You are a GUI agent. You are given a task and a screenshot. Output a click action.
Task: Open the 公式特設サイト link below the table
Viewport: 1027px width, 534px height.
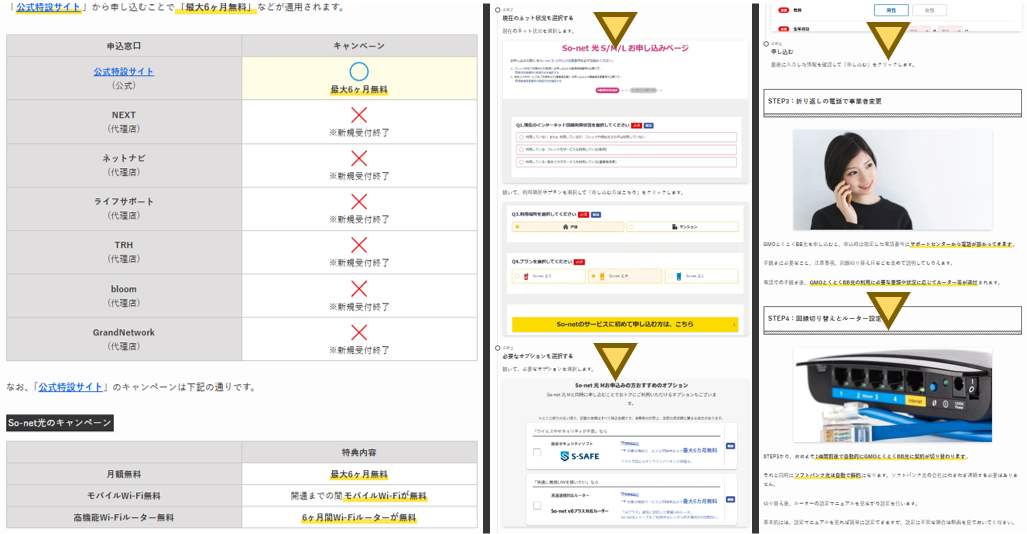pos(72,387)
